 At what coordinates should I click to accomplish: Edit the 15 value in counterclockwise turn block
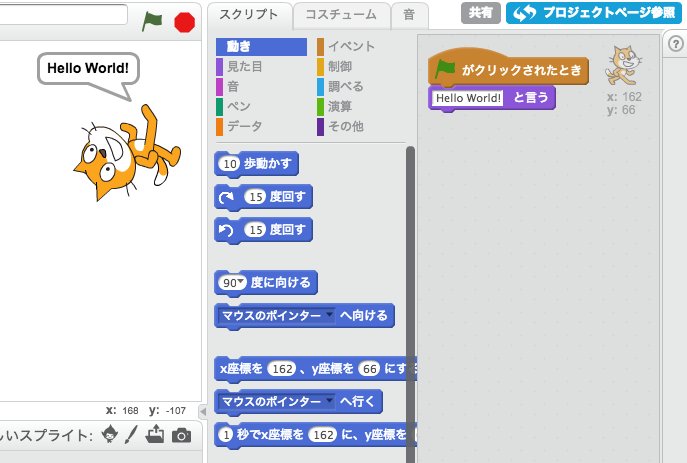point(255,230)
